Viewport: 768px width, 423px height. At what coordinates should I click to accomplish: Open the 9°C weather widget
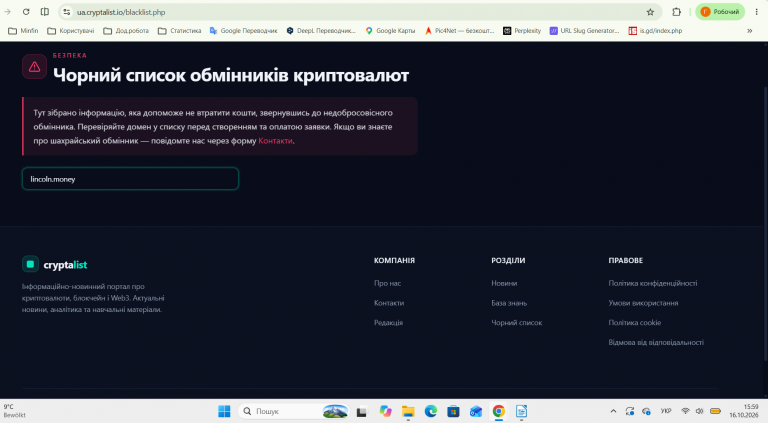tap(15, 411)
